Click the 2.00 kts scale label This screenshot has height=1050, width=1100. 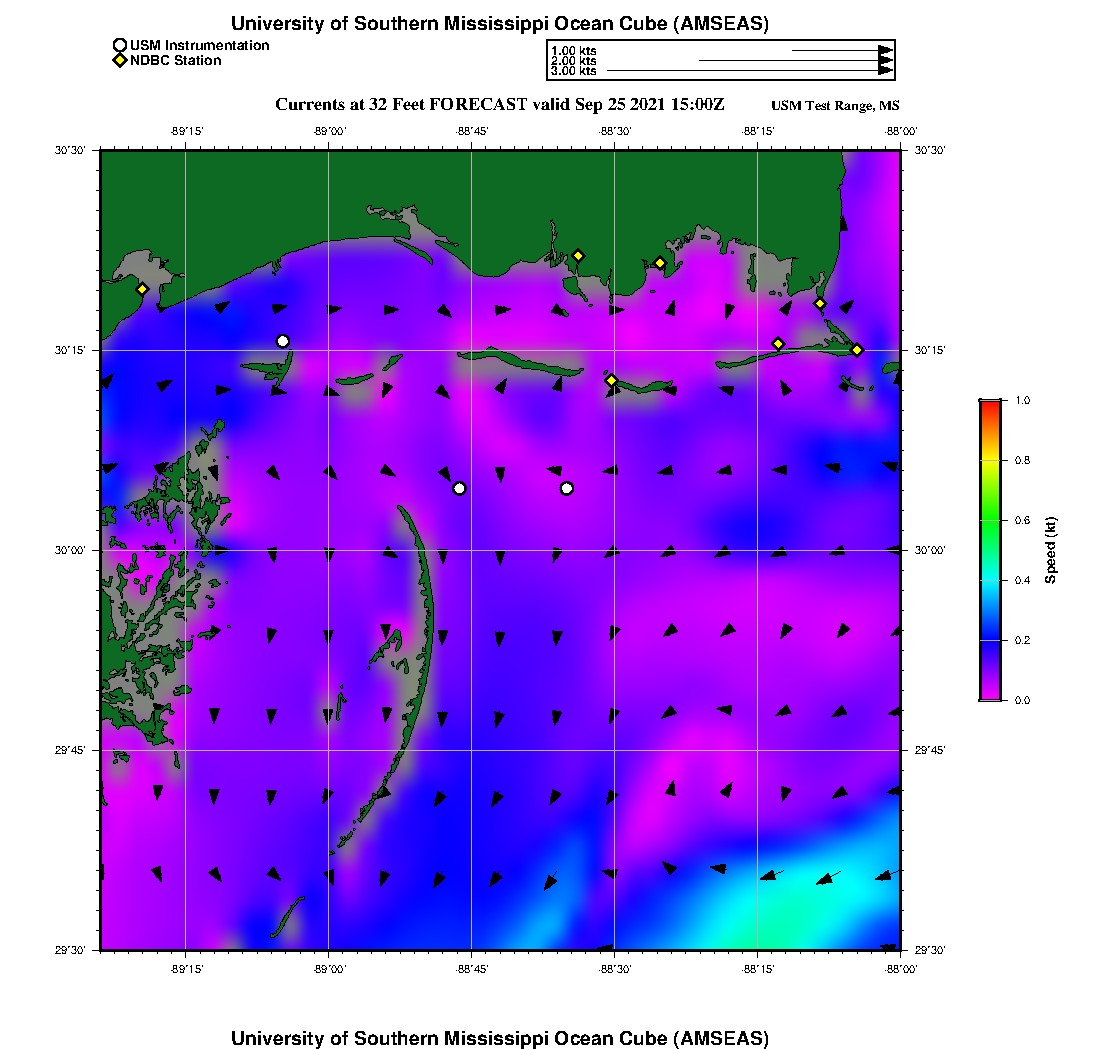coord(573,61)
